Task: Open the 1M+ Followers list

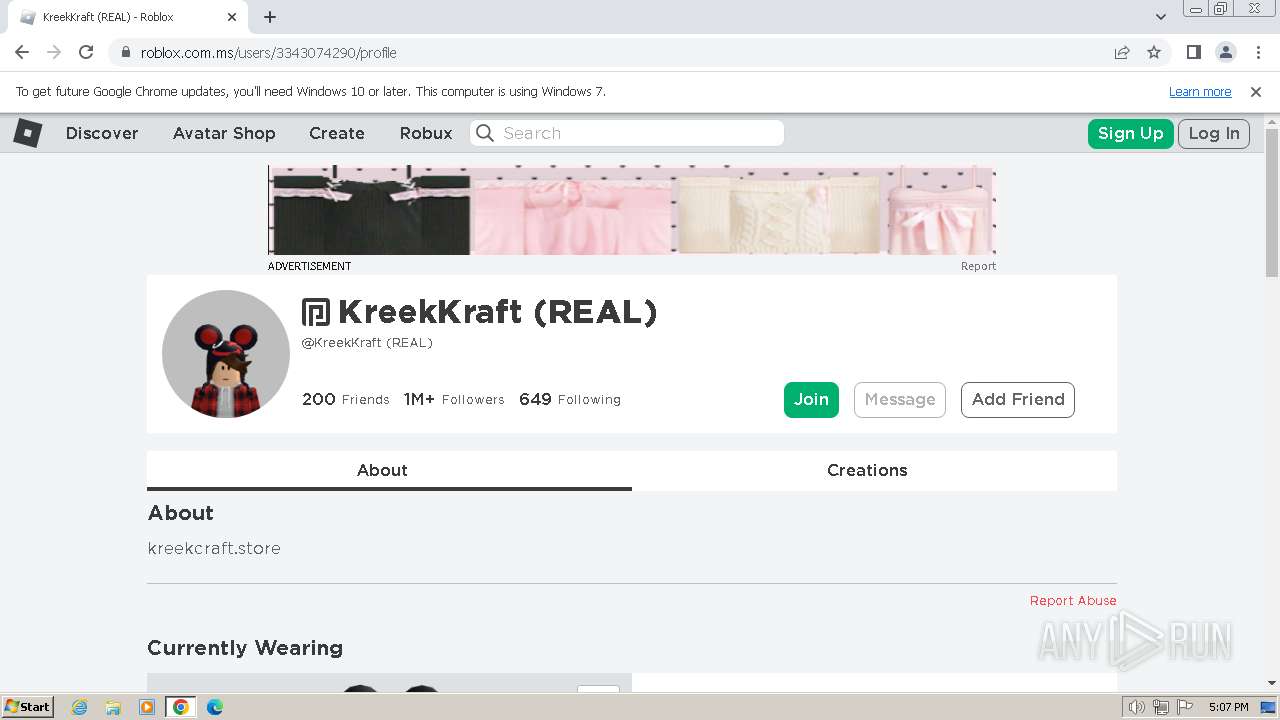Action: [454, 399]
